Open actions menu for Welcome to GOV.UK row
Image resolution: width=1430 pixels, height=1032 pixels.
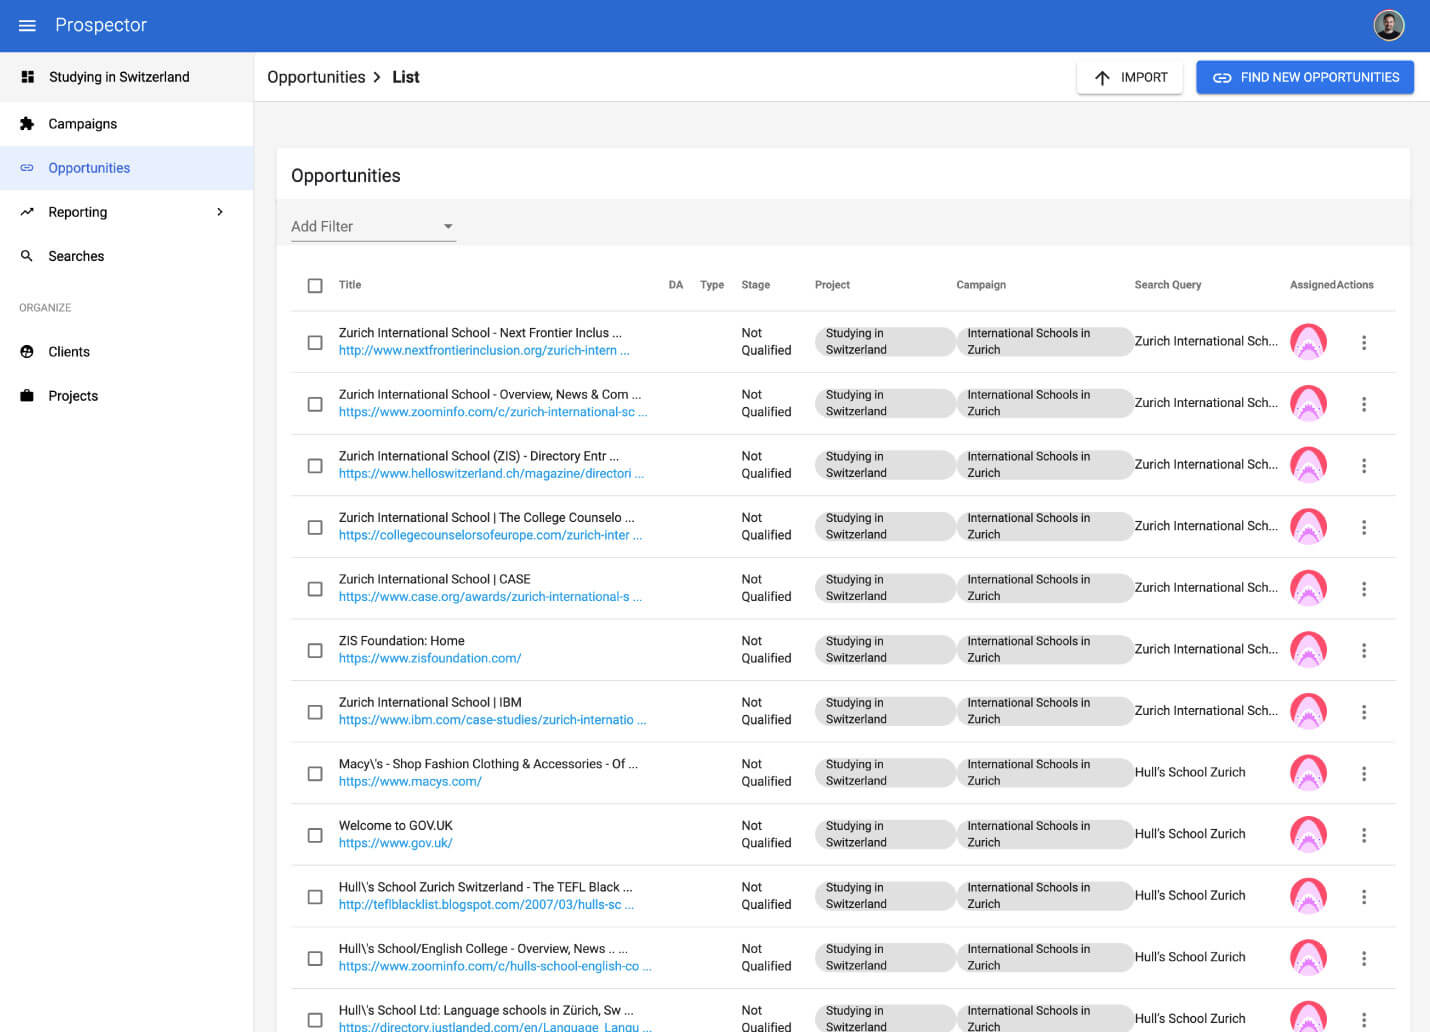[x=1363, y=835]
